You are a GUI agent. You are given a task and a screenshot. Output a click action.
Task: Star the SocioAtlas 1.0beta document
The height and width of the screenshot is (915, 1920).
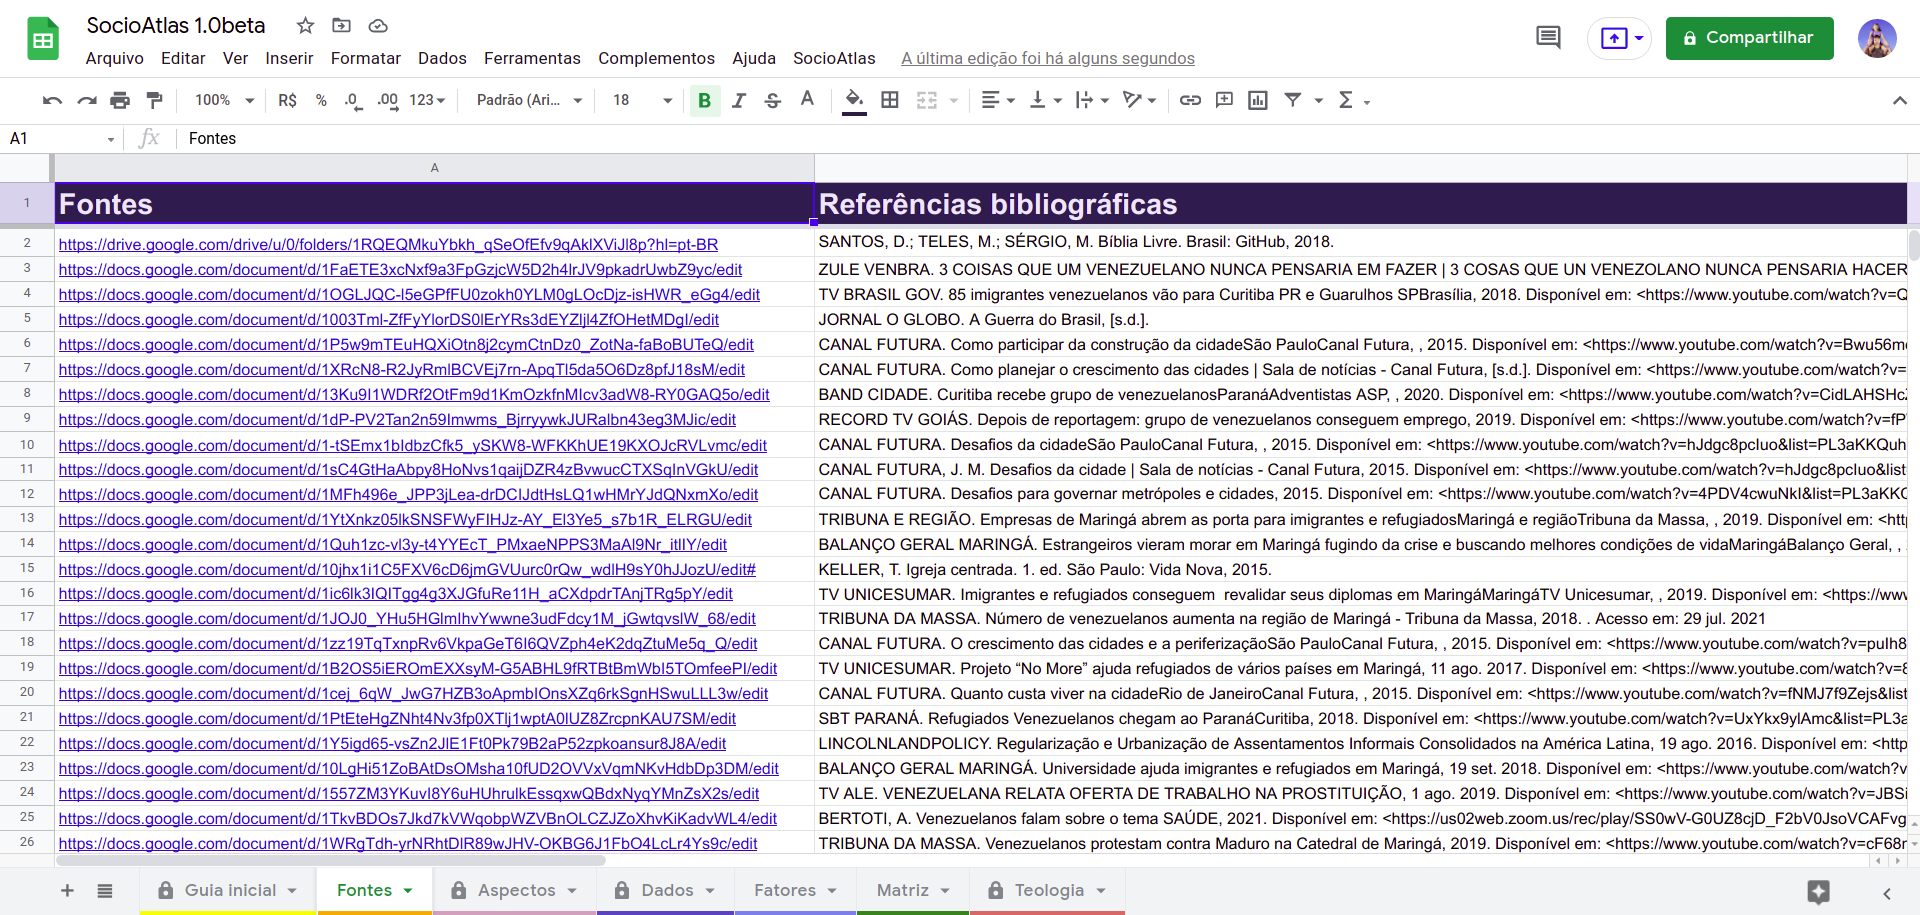(x=306, y=25)
